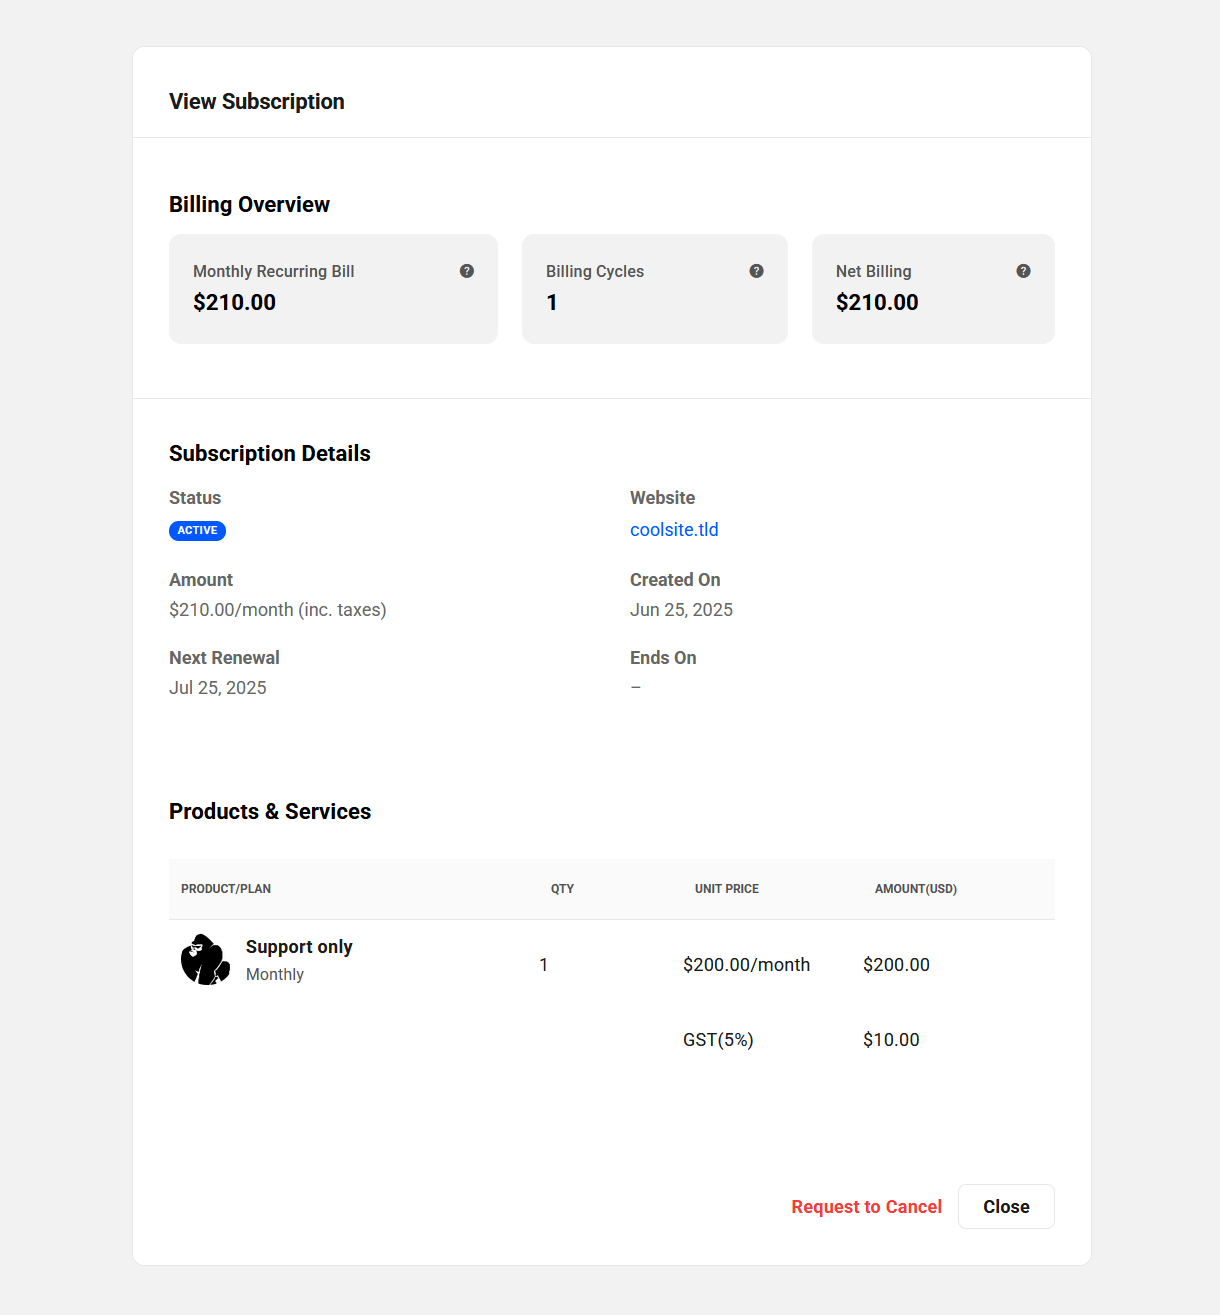Viewport: 1220px width, 1315px height.
Task: Select the Support only product name
Action: click(x=299, y=947)
